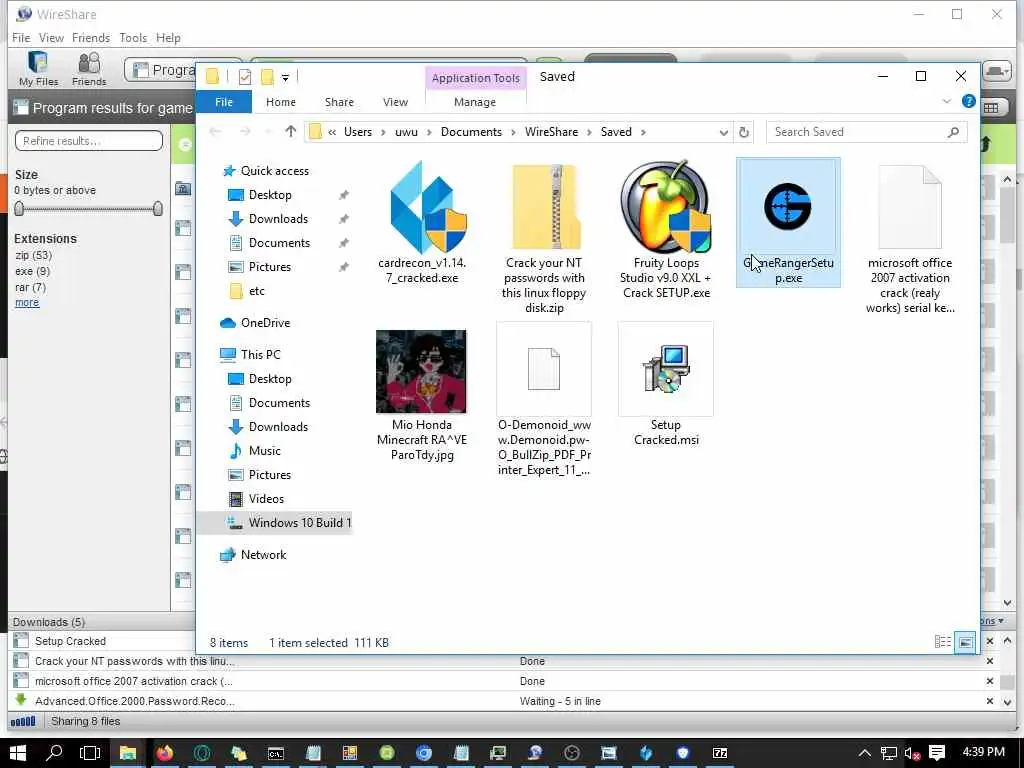Expand path chevron after WireShare

coord(589,132)
